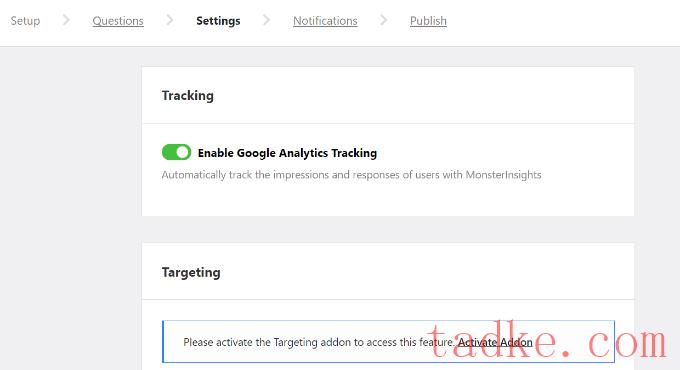Click the MonsterInsights tracking description text
Viewport: 680px width, 370px height.
351,175
